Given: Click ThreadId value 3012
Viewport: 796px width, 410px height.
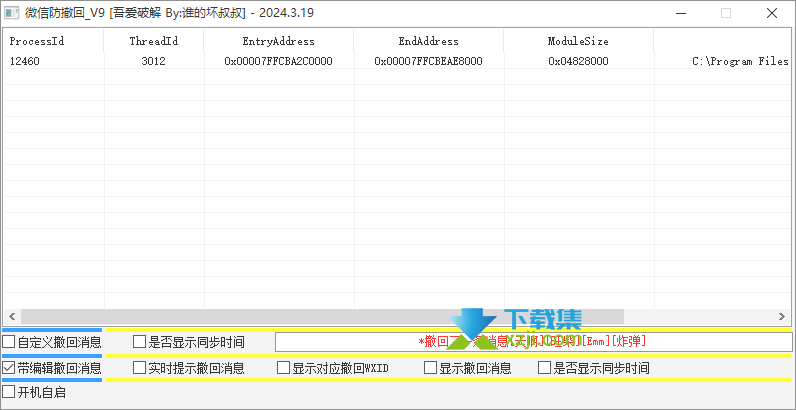Looking at the screenshot, I should [153, 61].
